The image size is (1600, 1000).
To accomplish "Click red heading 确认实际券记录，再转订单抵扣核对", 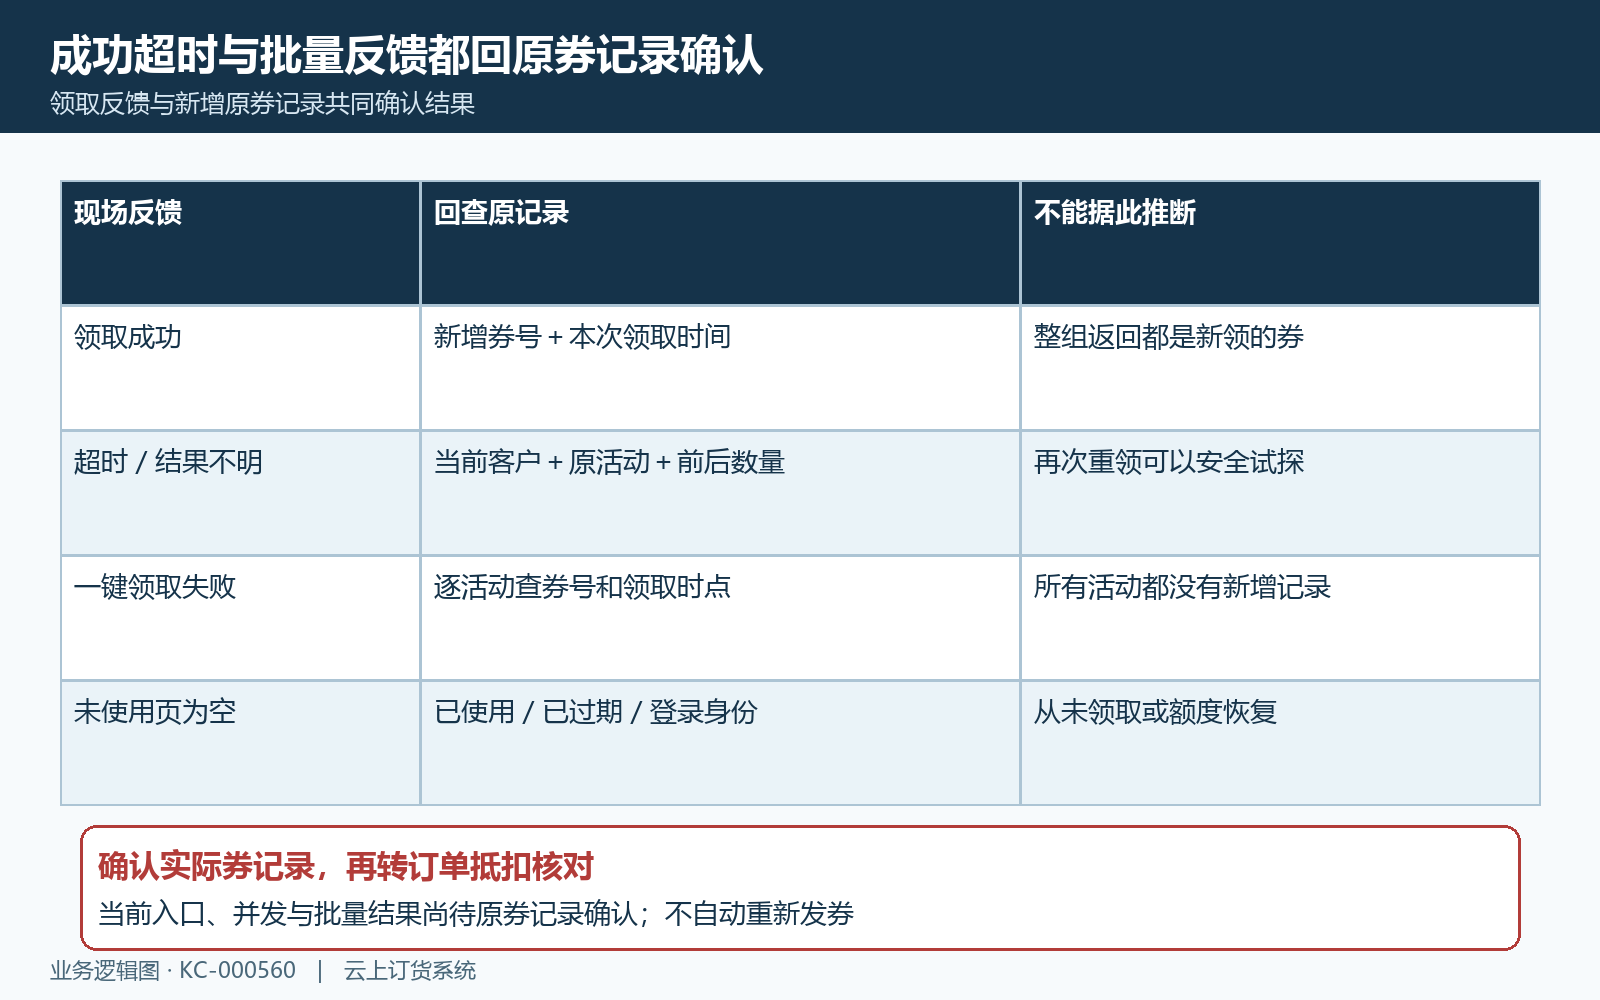I will (346, 866).
